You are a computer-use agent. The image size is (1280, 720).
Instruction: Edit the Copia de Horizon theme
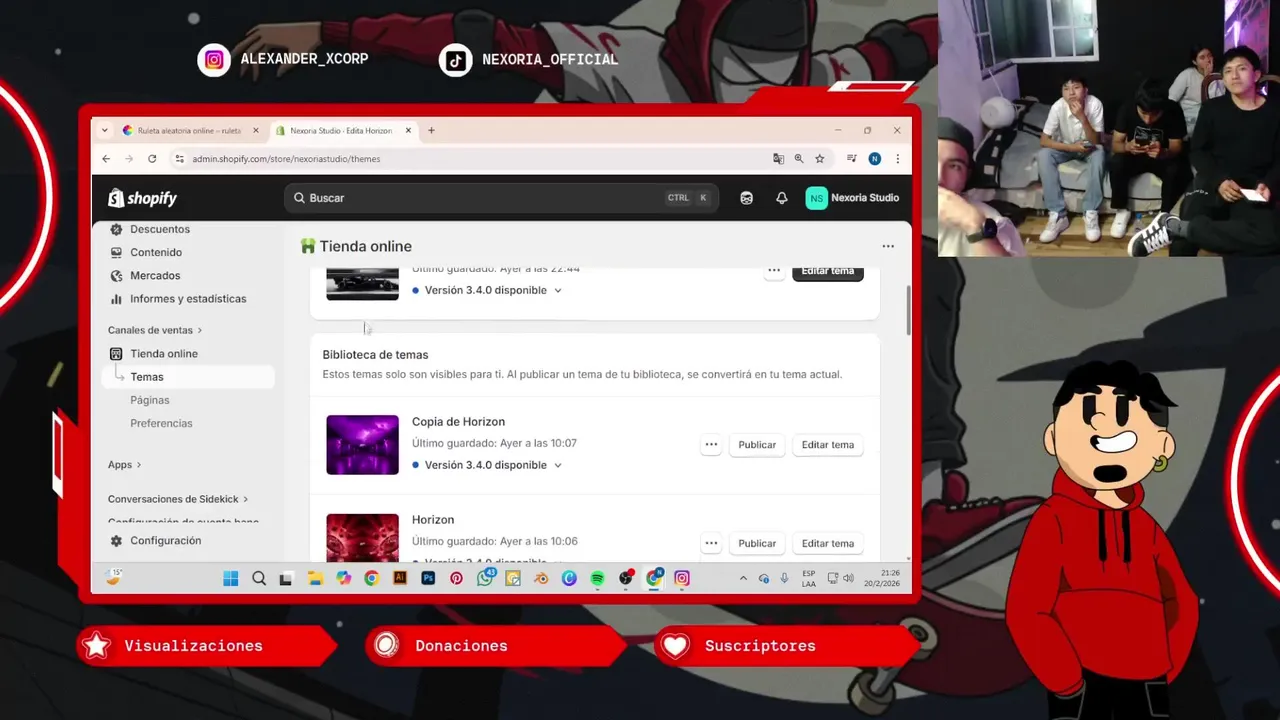coord(828,444)
